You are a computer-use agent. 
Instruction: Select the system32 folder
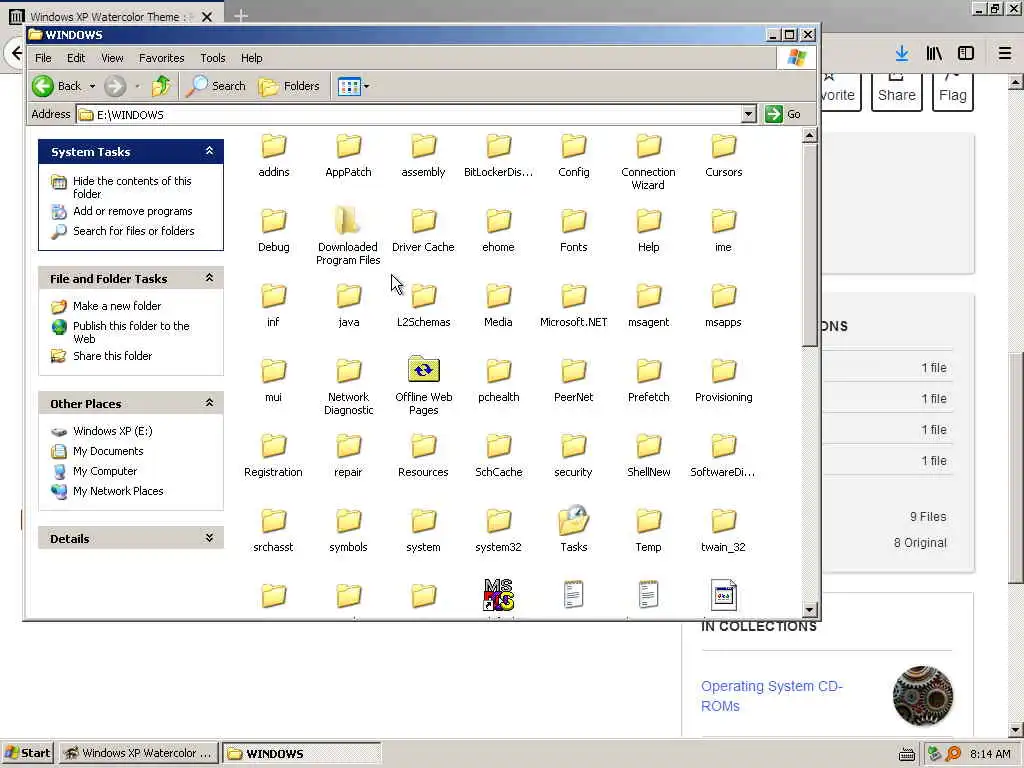click(x=498, y=531)
